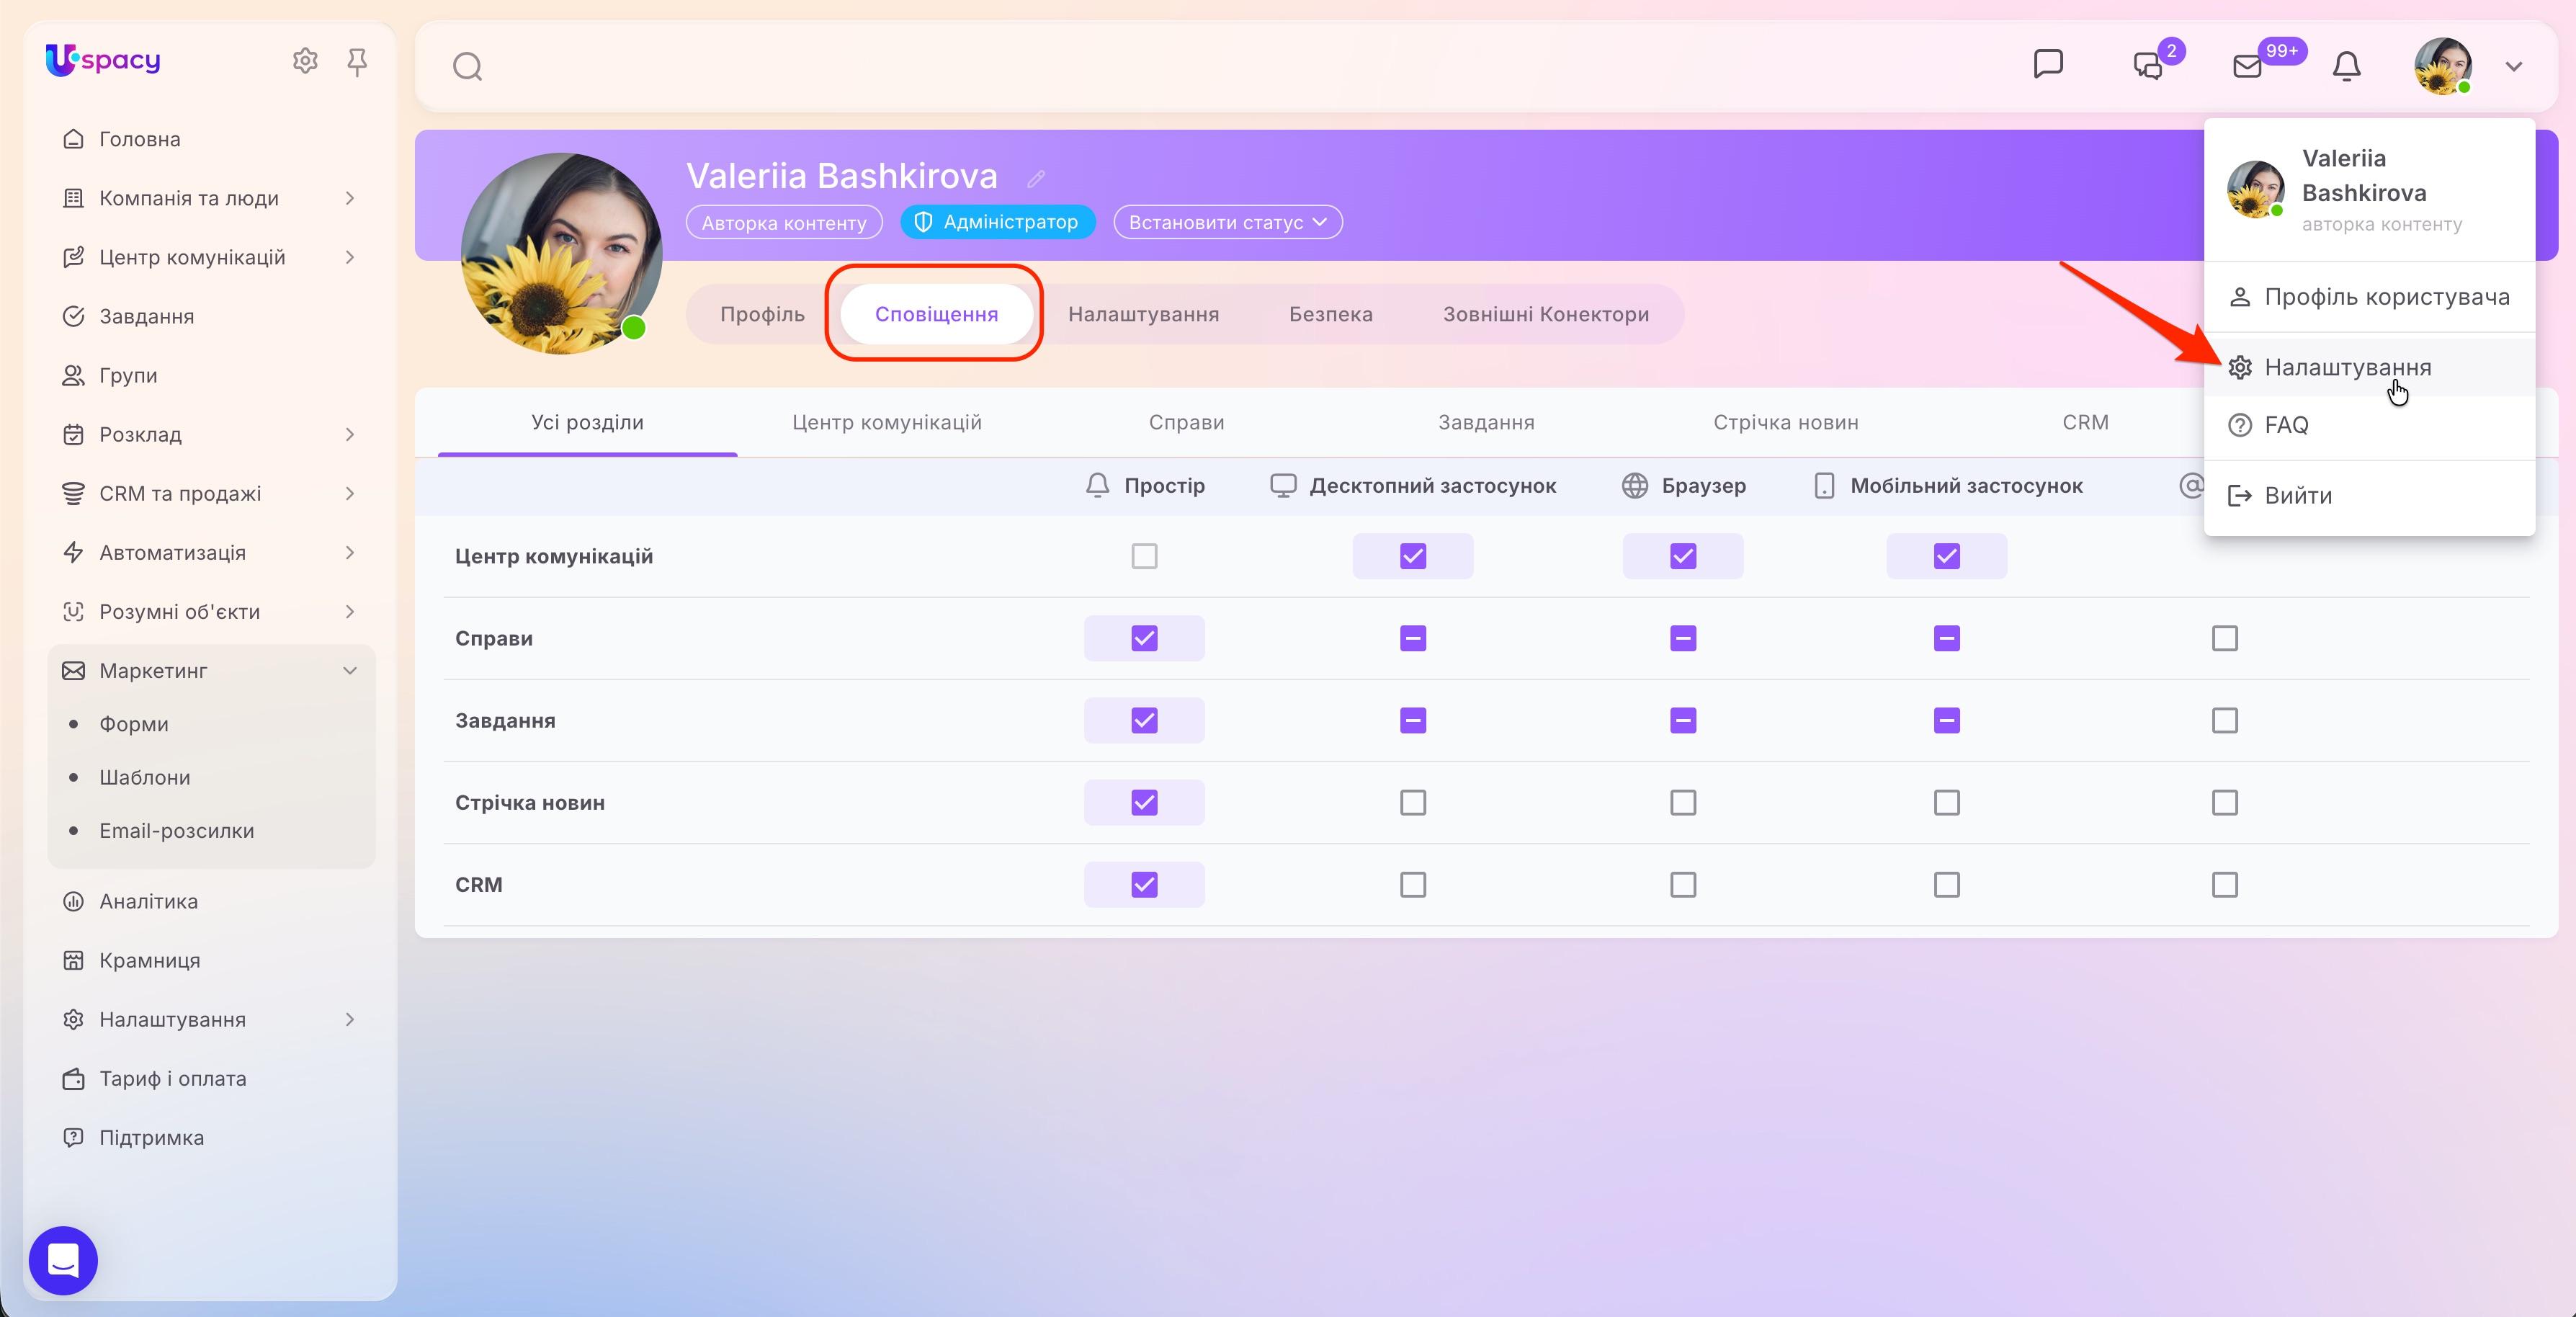Open Тариф і оплата in sidebar

[x=172, y=1078]
